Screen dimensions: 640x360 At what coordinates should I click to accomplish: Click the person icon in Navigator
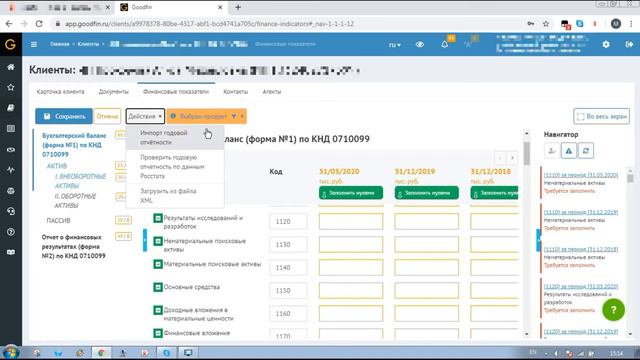pyautogui.click(x=552, y=151)
